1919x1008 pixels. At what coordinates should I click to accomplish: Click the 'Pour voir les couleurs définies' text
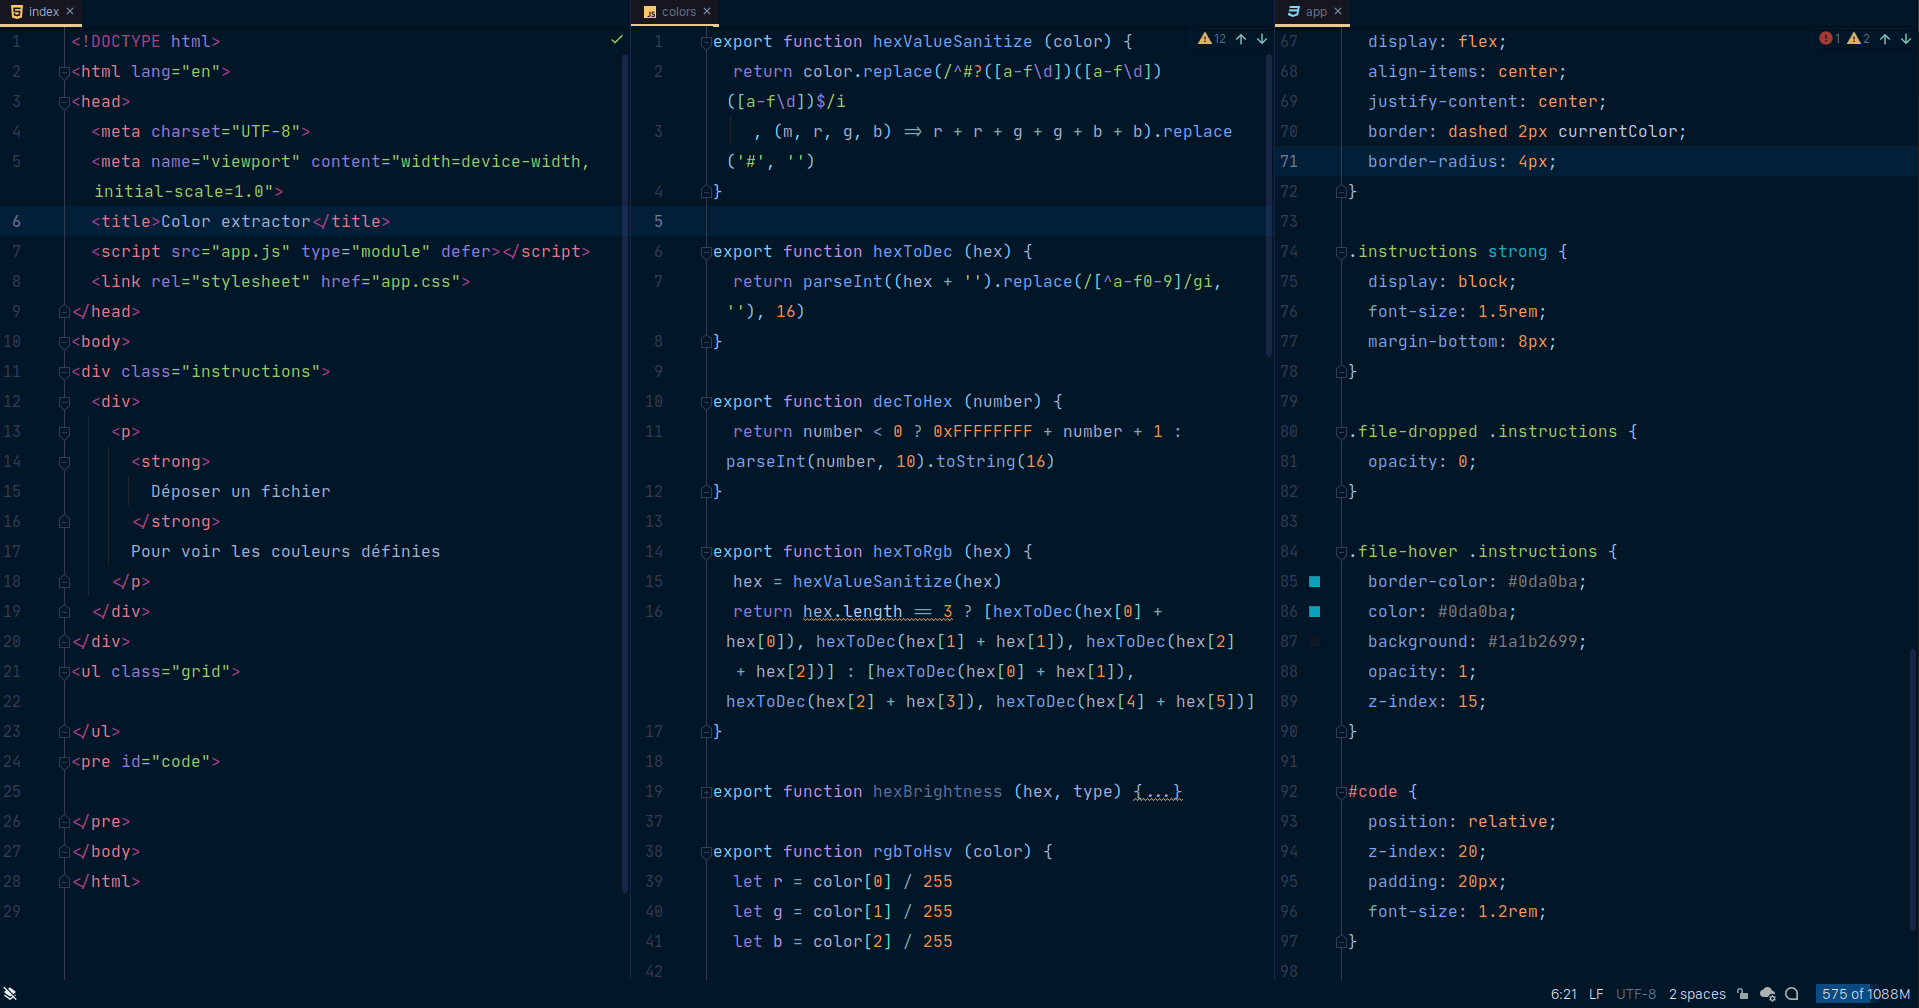pyautogui.click(x=285, y=551)
